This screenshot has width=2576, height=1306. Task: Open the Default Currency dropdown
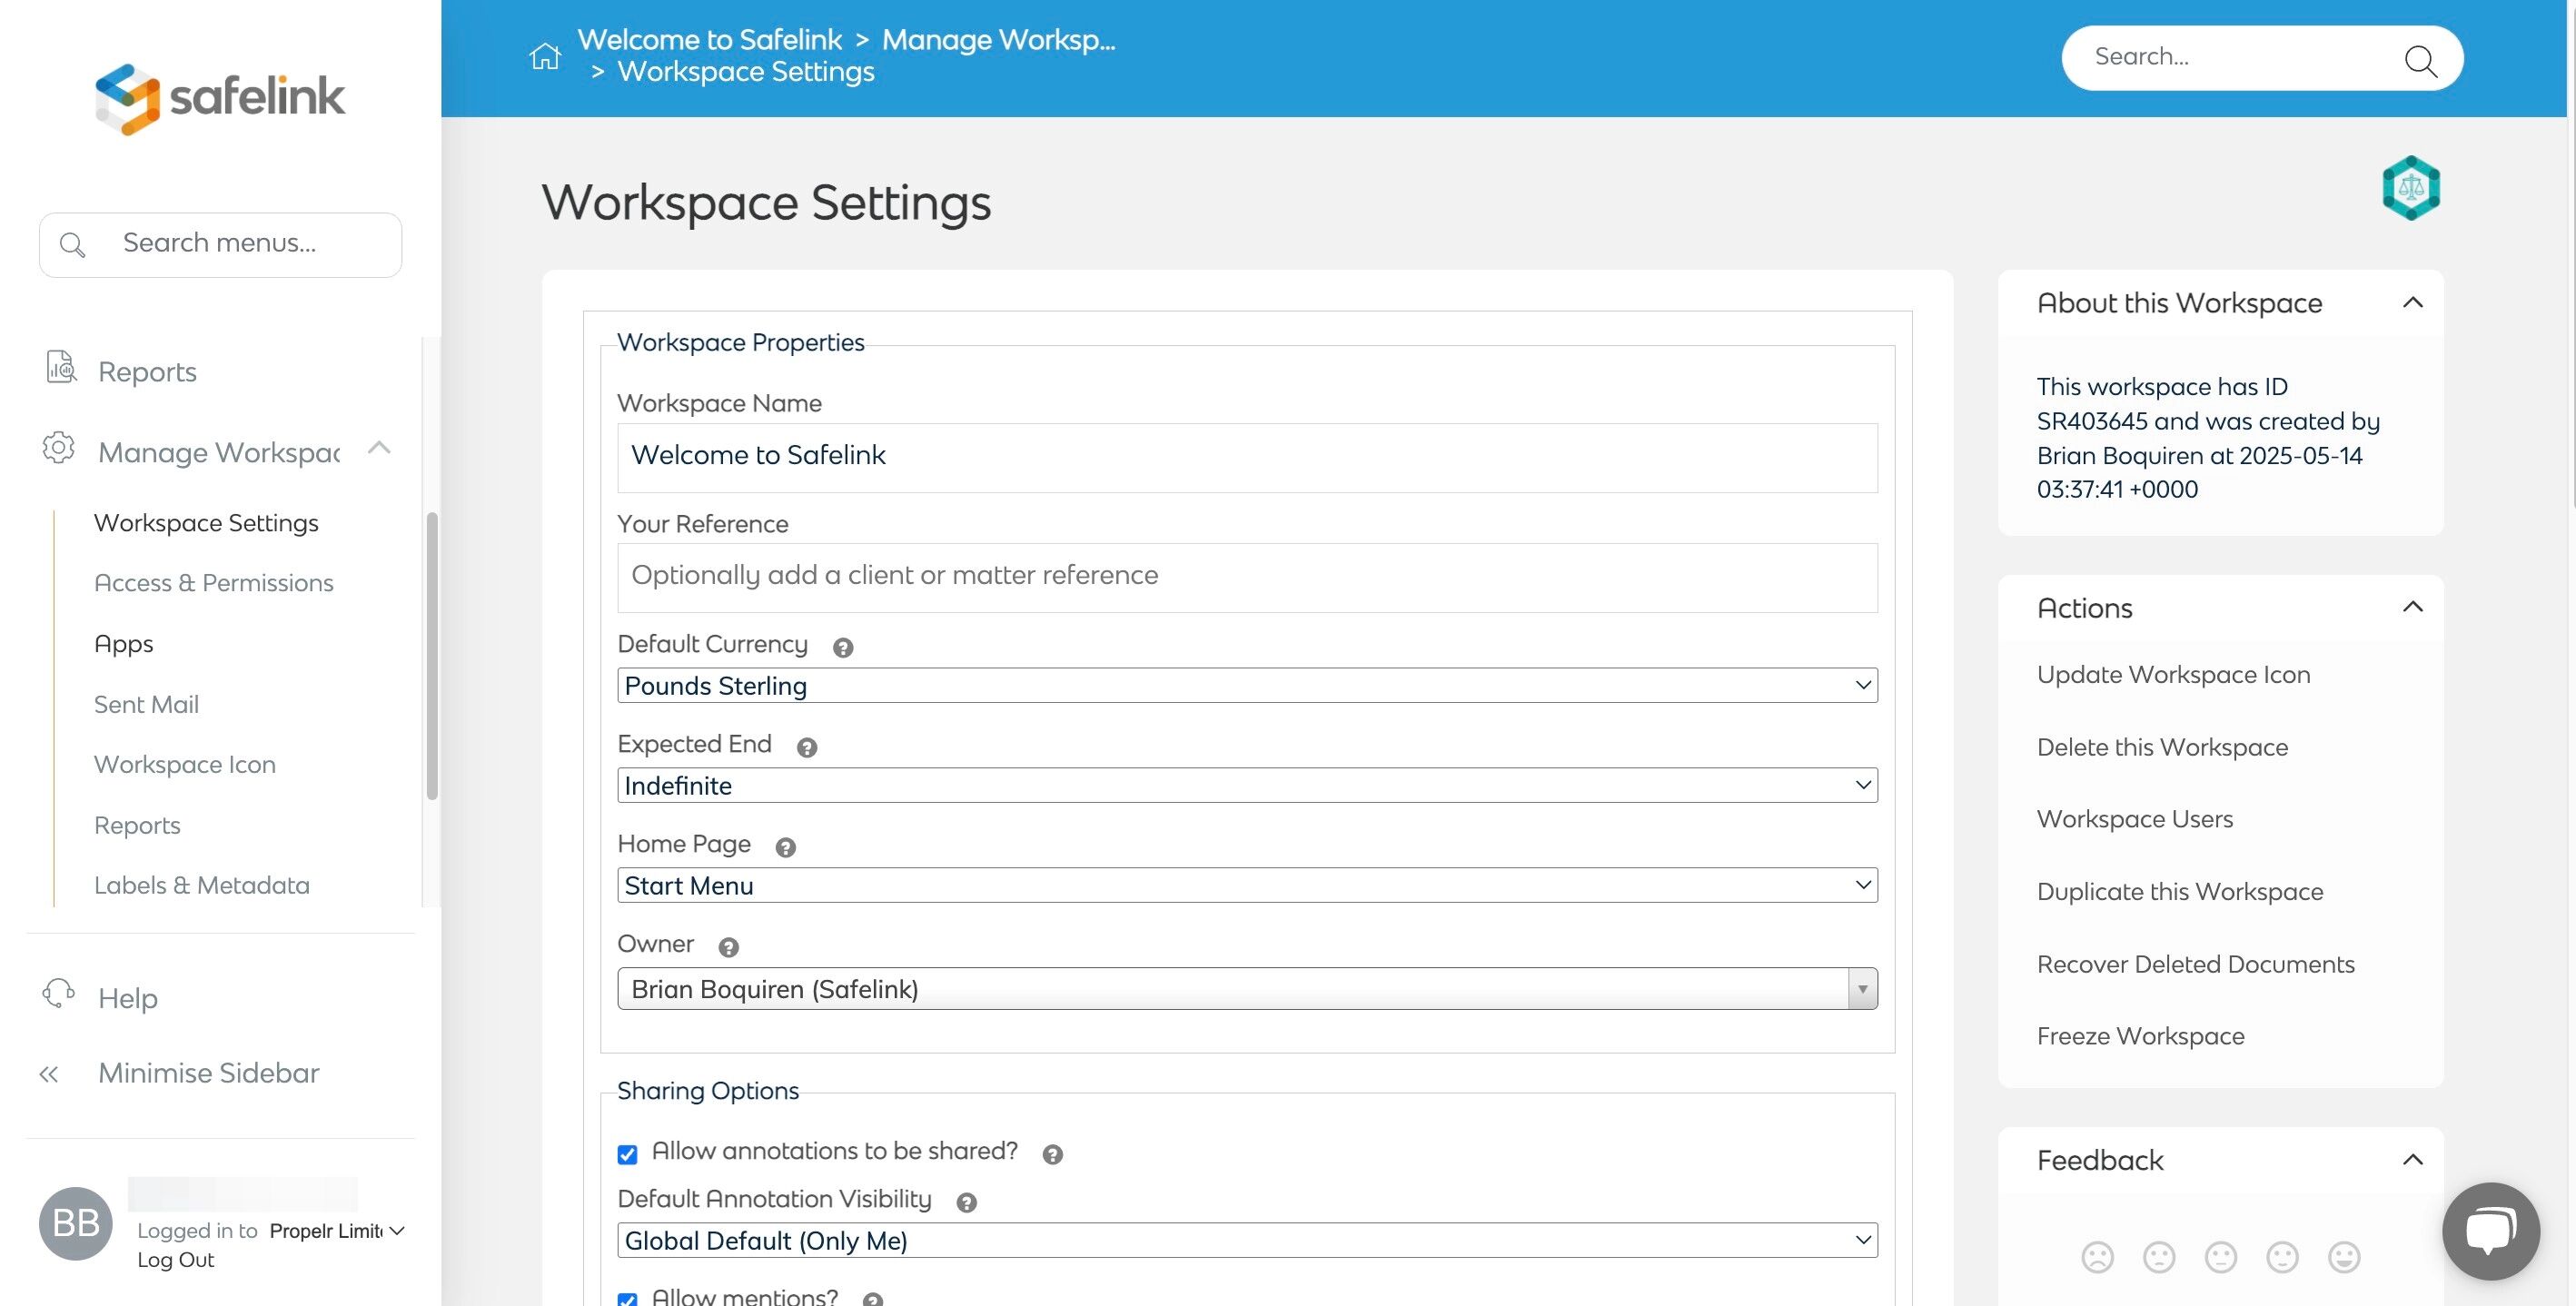click(1246, 686)
